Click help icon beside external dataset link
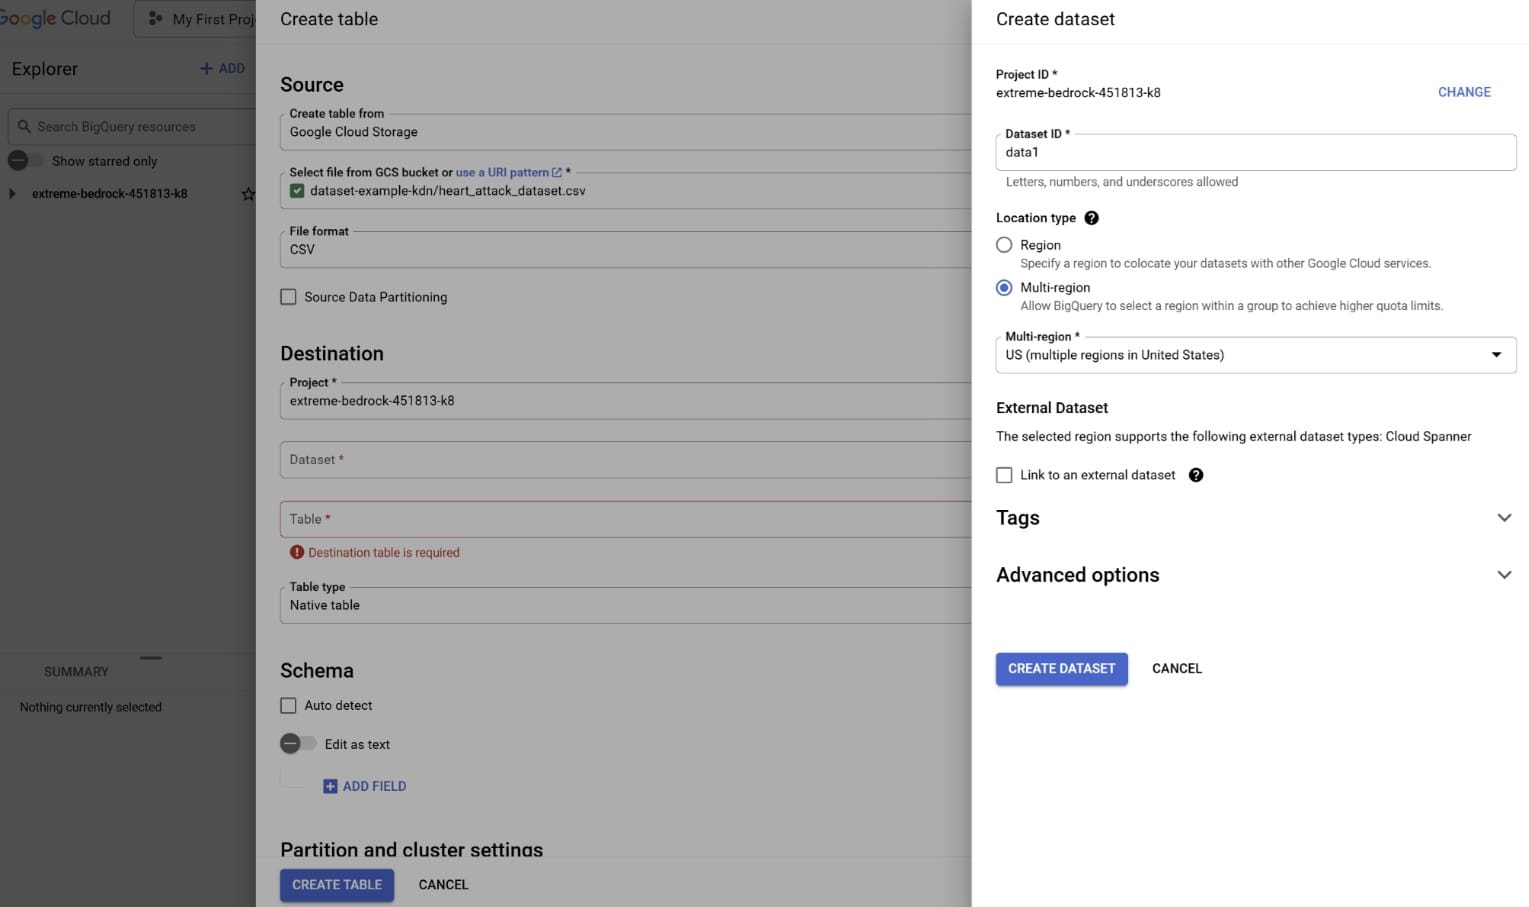 coord(1196,475)
